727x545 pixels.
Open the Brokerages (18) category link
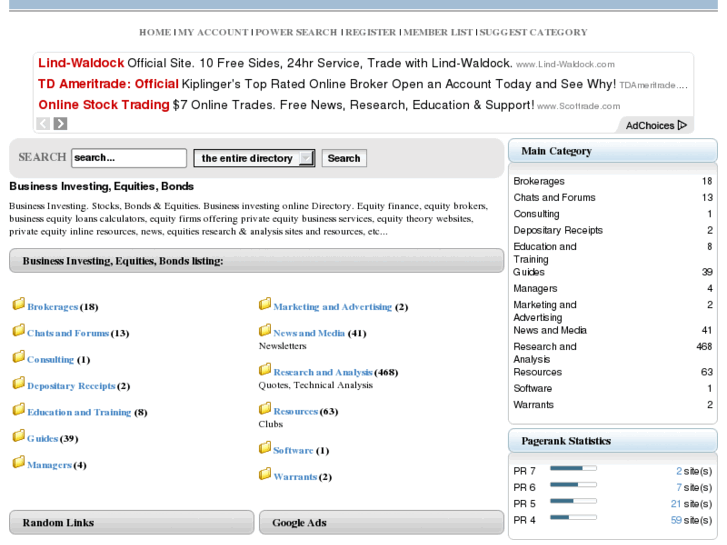[52, 307]
